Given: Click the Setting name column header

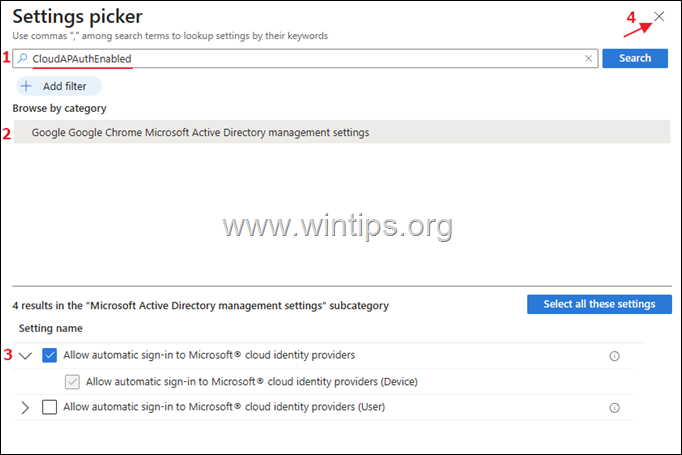Looking at the screenshot, I should pos(50,328).
